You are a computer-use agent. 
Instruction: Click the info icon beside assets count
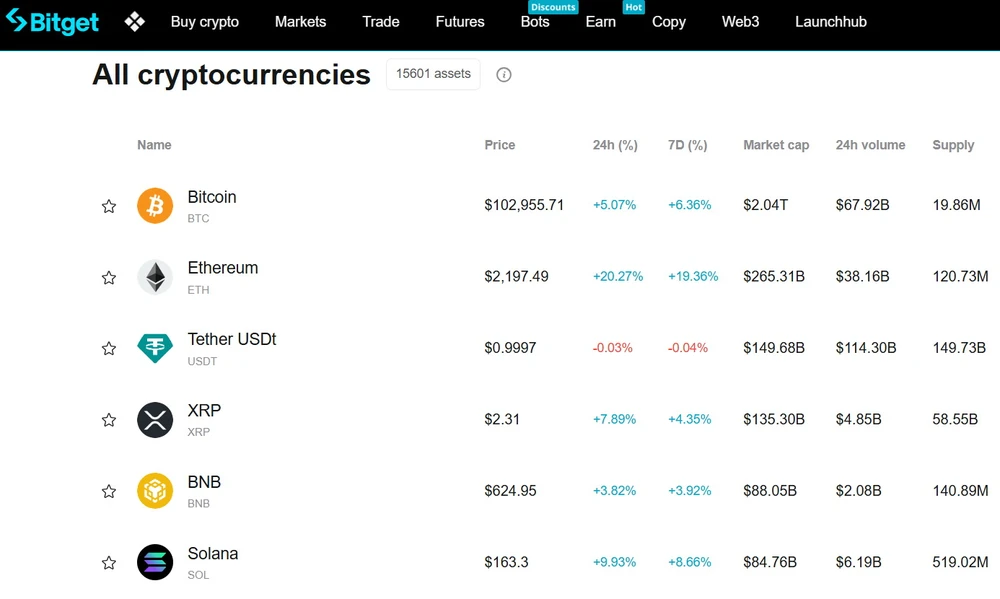[504, 75]
